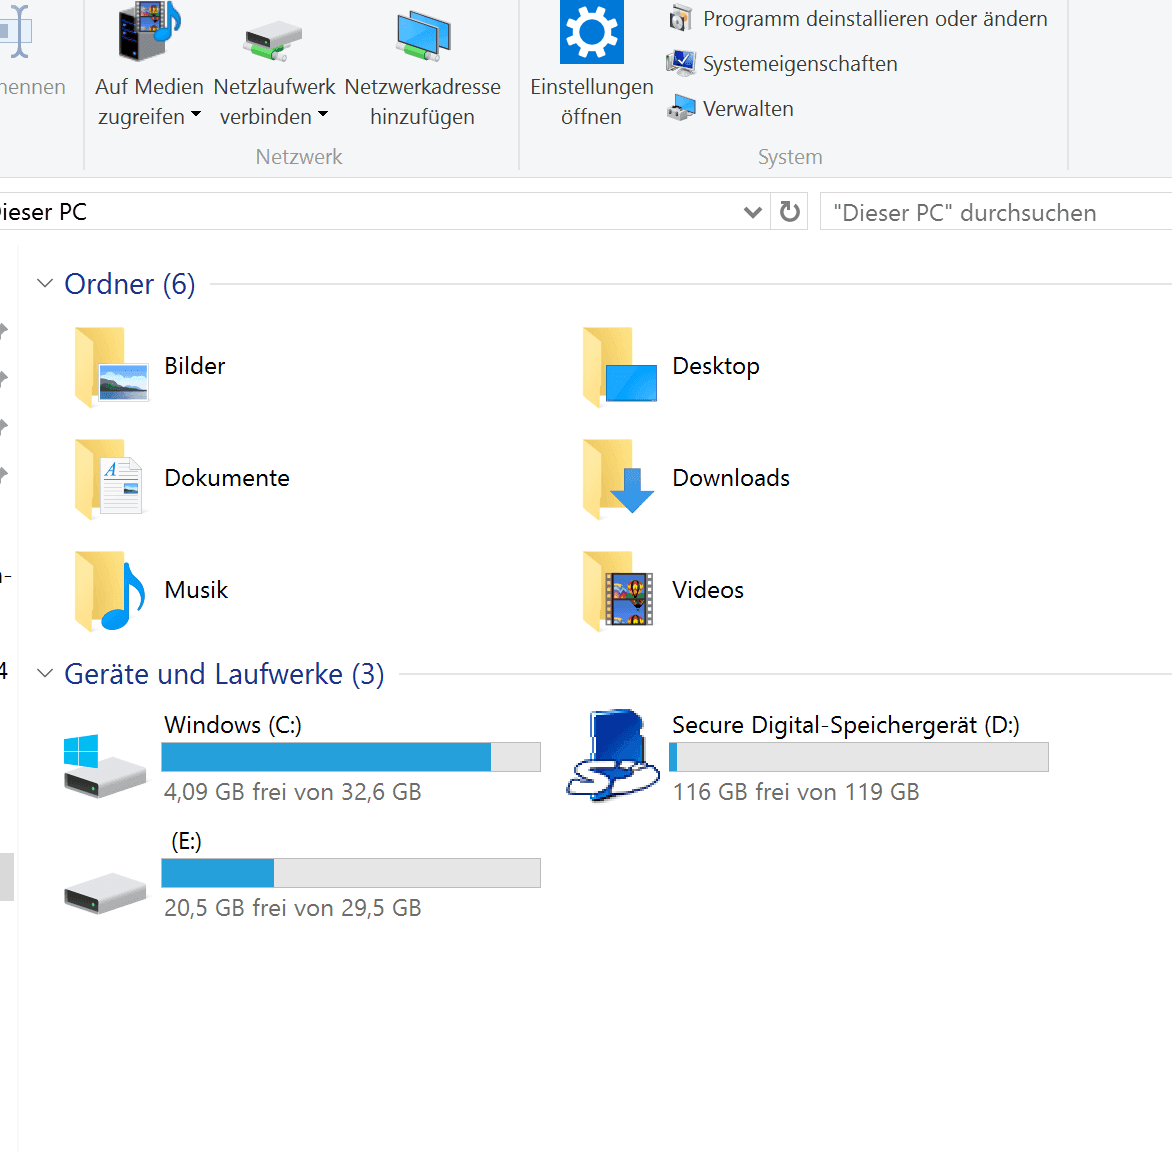
Task: Click the Secure Digital-Speichergerät (D:) name
Action: point(846,725)
